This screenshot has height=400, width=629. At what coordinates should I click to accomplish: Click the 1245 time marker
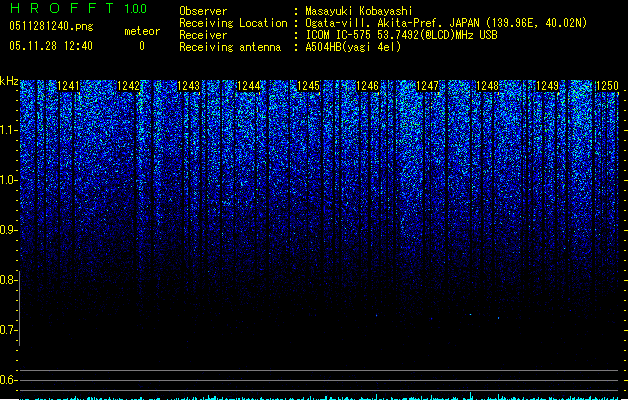point(308,86)
